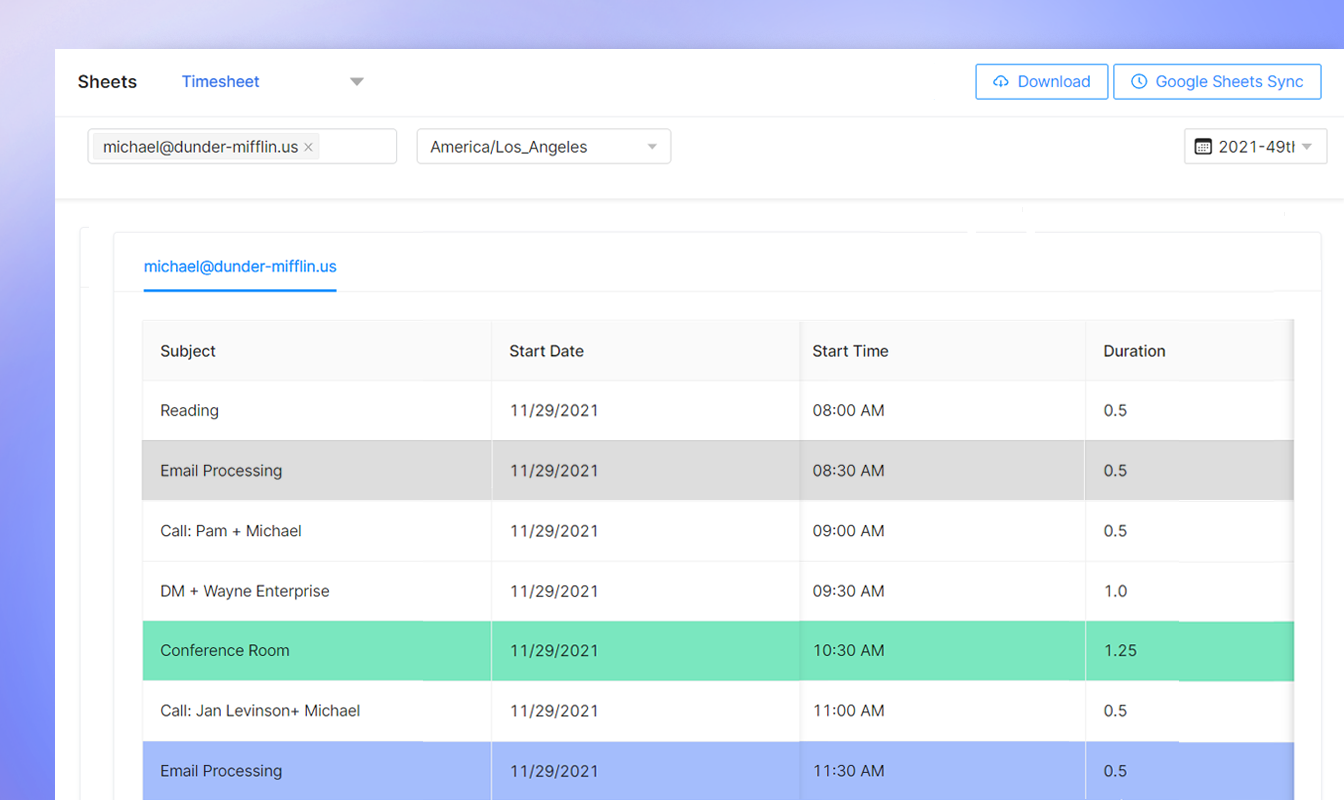Click the clock icon in Google Sheets Sync
Viewport: 1344px width, 800px height.
click(x=1139, y=82)
